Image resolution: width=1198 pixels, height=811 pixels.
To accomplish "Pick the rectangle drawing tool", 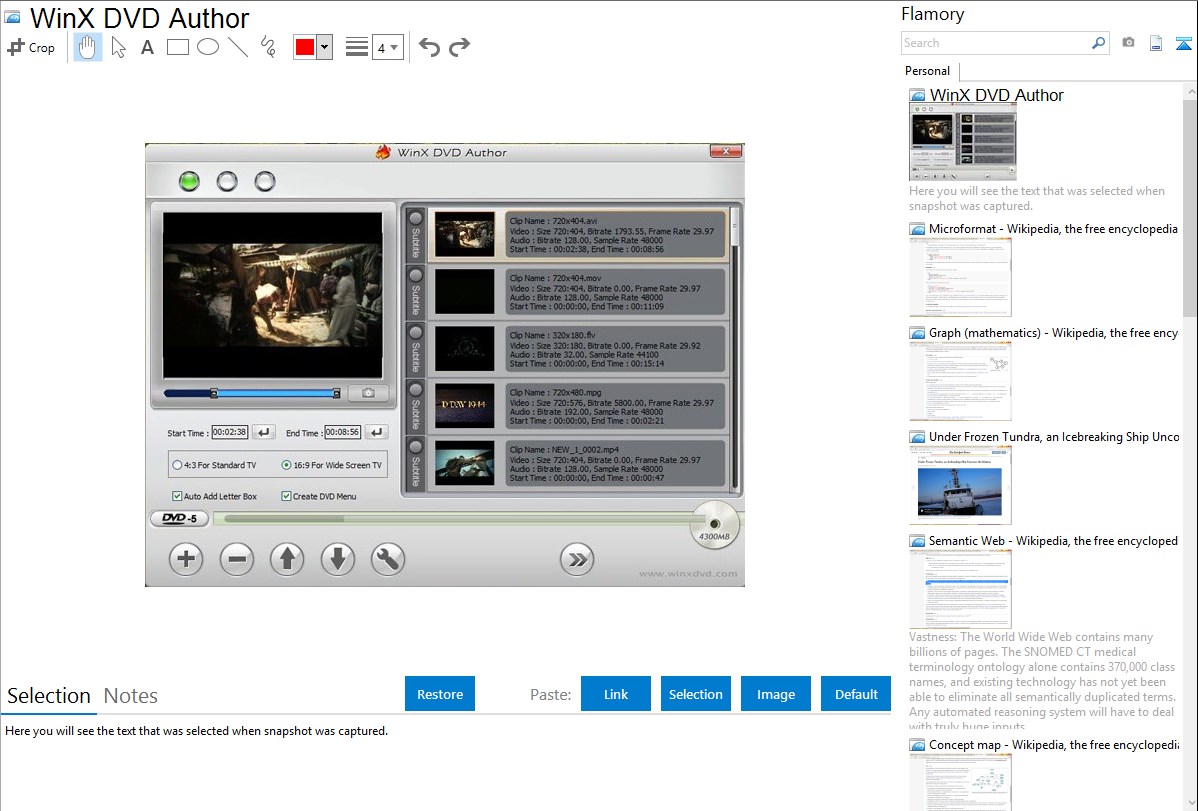I will pyautogui.click(x=177, y=47).
